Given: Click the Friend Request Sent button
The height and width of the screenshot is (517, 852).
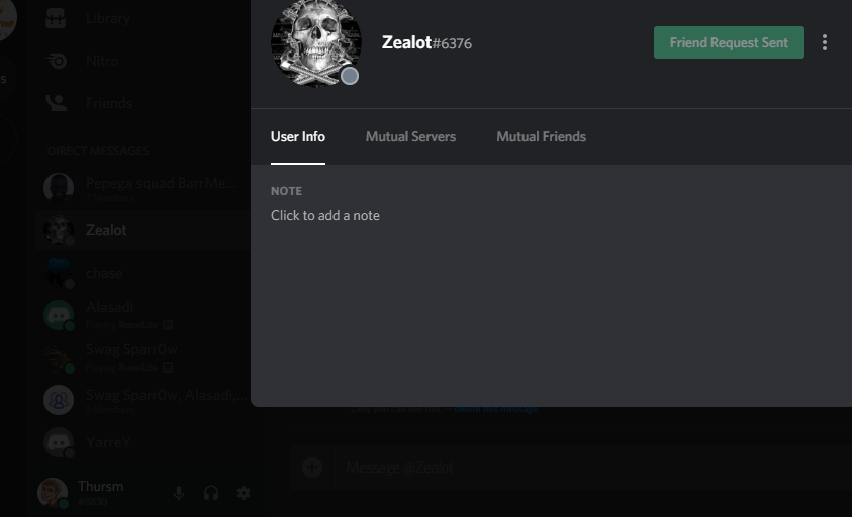Looking at the screenshot, I should (729, 42).
